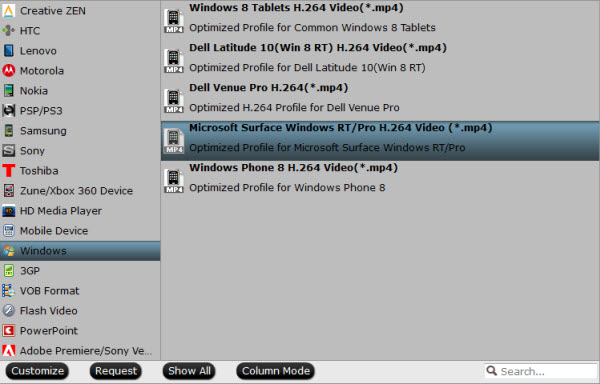The image size is (600, 384).
Task: Click the Motorola logo icon
Action: click(8, 70)
